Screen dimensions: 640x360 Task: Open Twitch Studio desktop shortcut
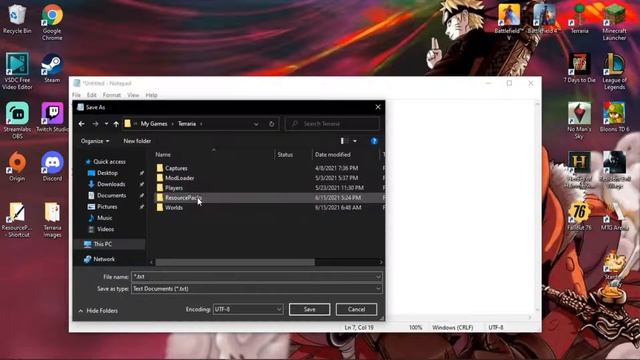click(x=52, y=118)
